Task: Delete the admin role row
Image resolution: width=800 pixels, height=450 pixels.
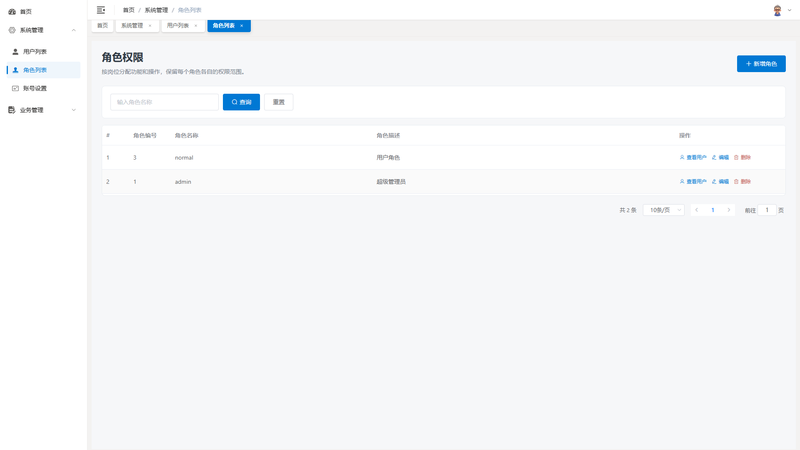Action: [742, 182]
